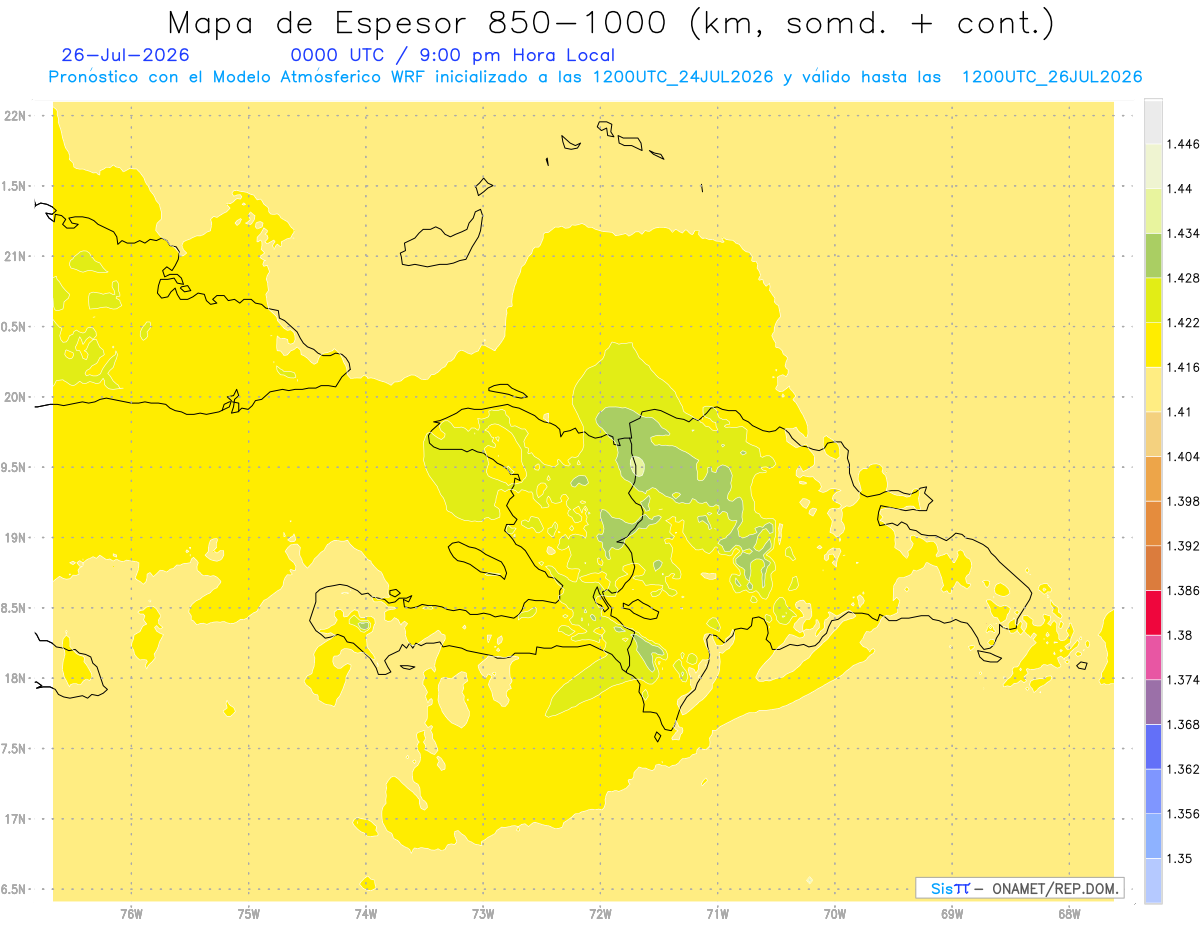Click the '75W' longitude label
Image resolution: width=1200 pixels, height=927 pixels.
coord(249,914)
